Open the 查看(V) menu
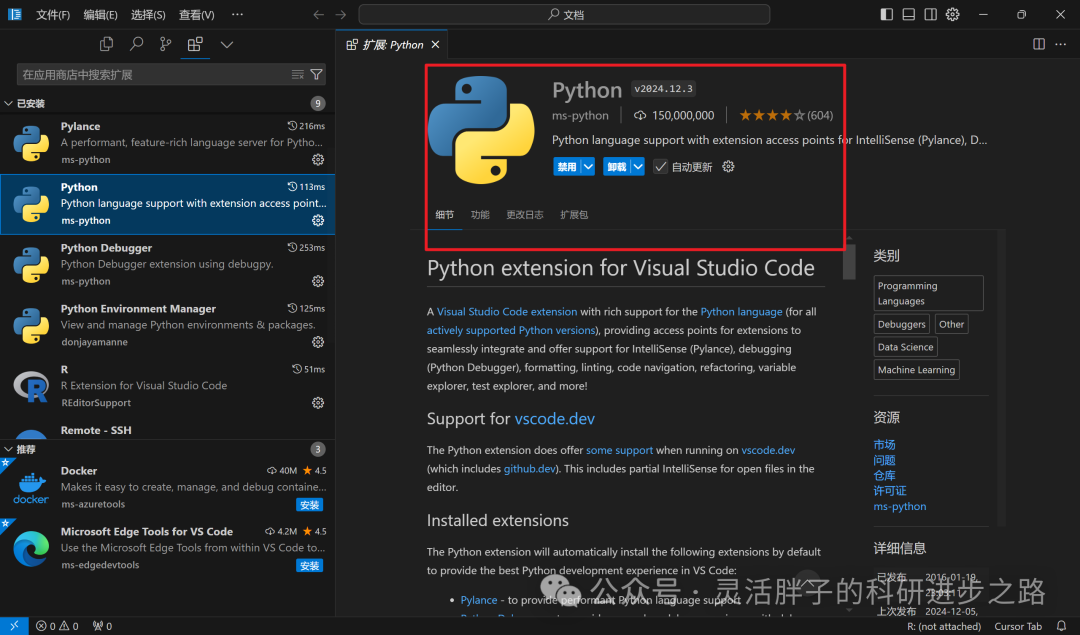This screenshot has height=635, width=1080. pos(196,14)
